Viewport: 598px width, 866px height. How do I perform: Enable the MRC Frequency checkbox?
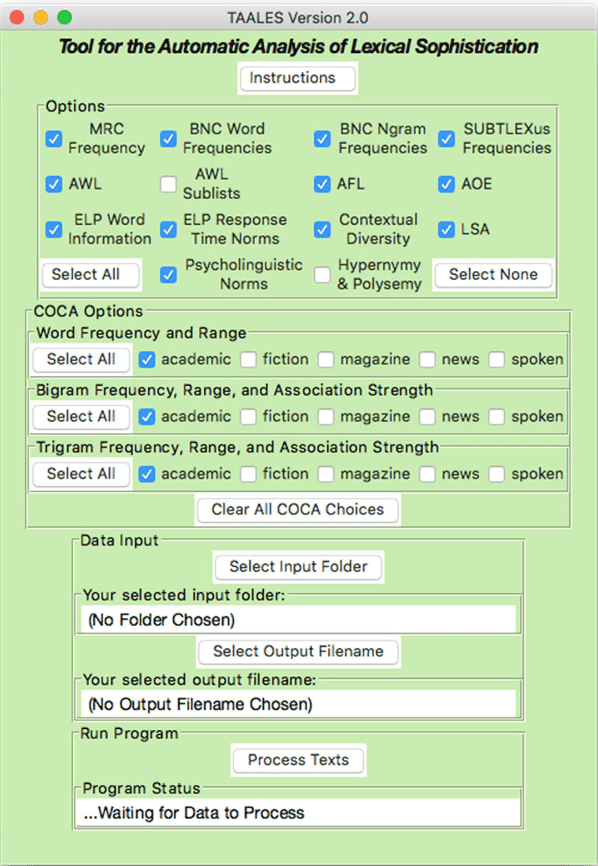(53, 139)
